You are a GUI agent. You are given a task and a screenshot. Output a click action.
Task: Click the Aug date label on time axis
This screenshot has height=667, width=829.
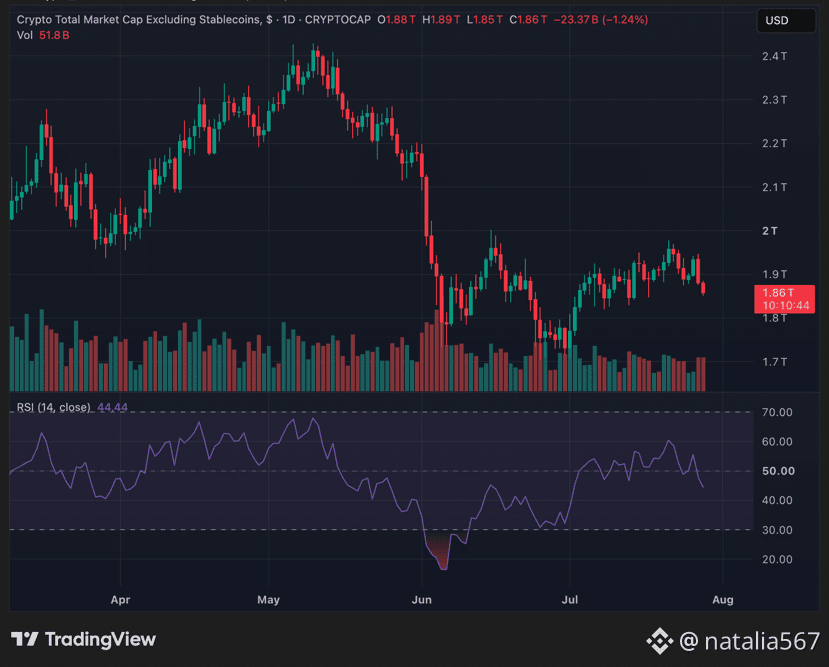(723, 600)
